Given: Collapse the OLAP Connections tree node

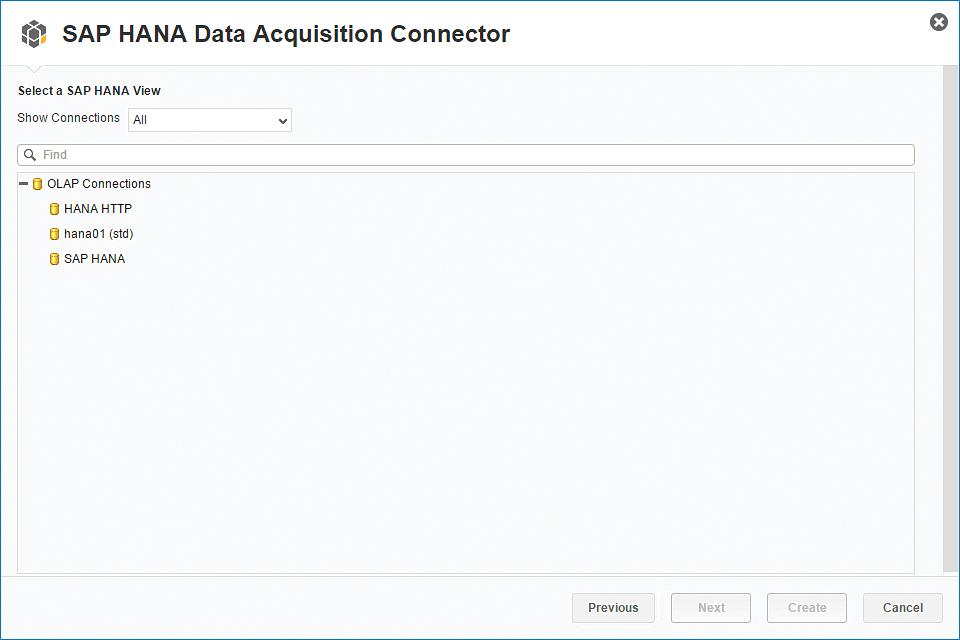Looking at the screenshot, I should click(x=23, y=184).
